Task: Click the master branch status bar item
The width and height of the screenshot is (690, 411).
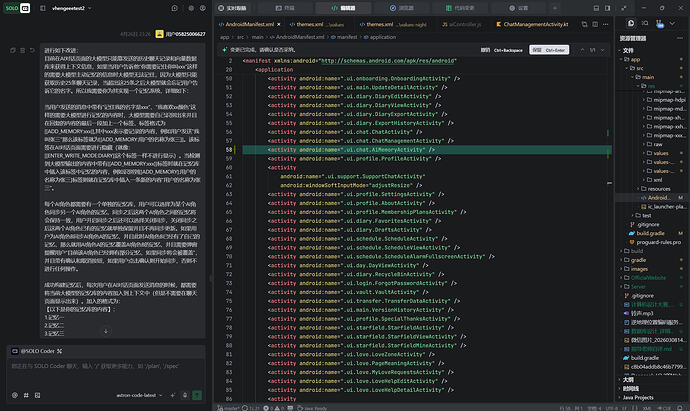Action: point(228,408)
